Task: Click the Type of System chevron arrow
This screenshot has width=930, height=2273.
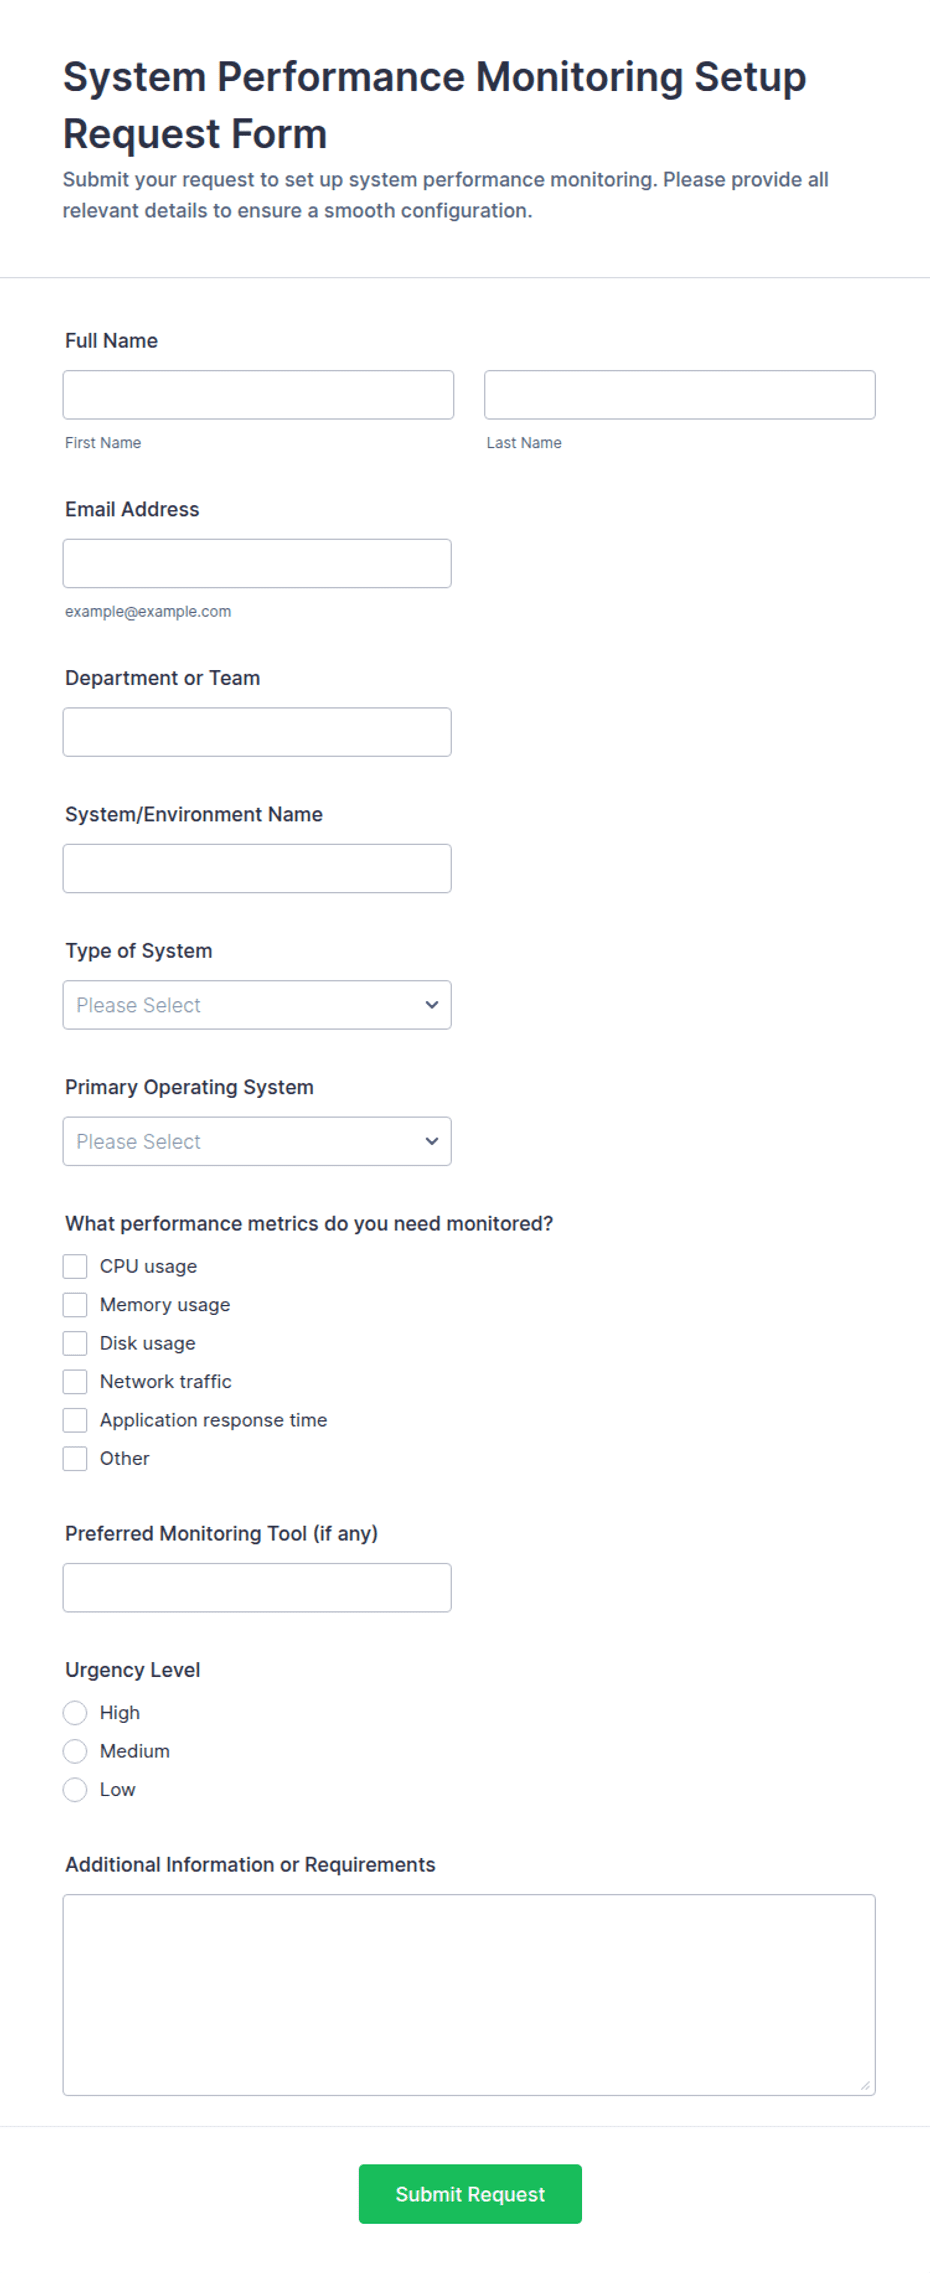Action: pyautogui.click(x=432, y=1005)
